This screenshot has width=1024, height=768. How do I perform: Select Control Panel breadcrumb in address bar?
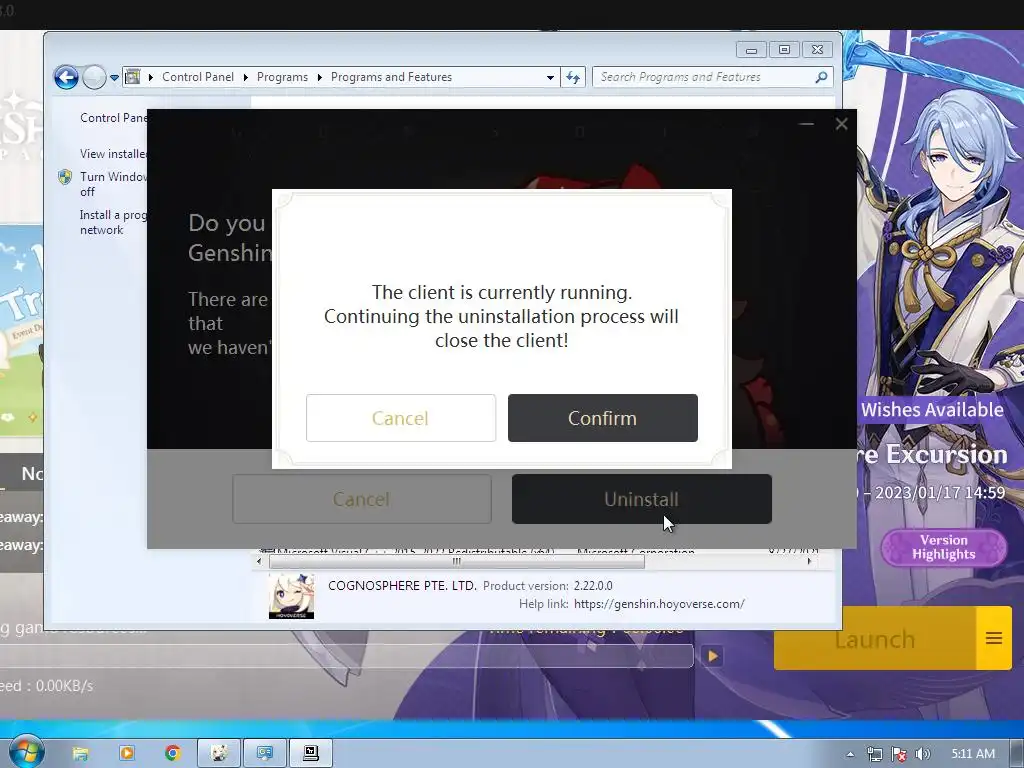pos(198,77)
